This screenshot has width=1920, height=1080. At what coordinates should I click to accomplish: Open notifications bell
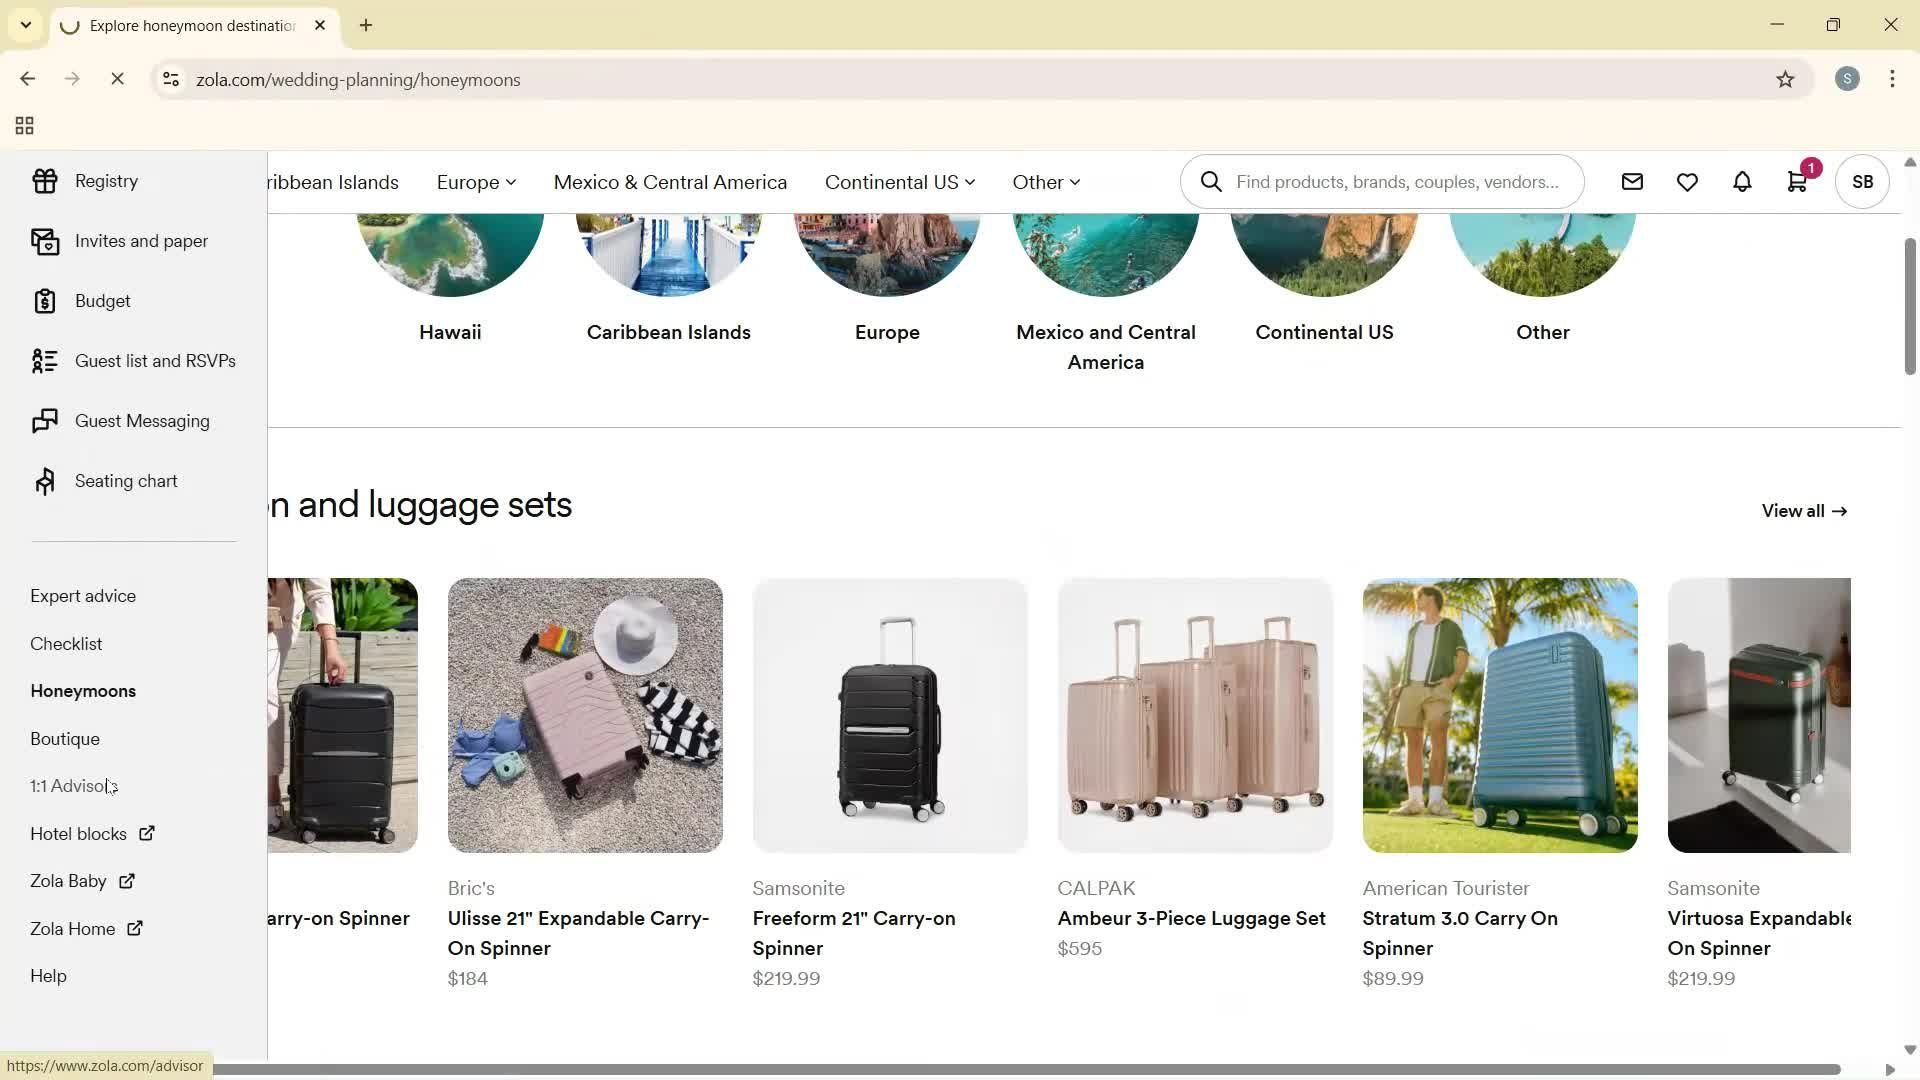(1742, 181)
